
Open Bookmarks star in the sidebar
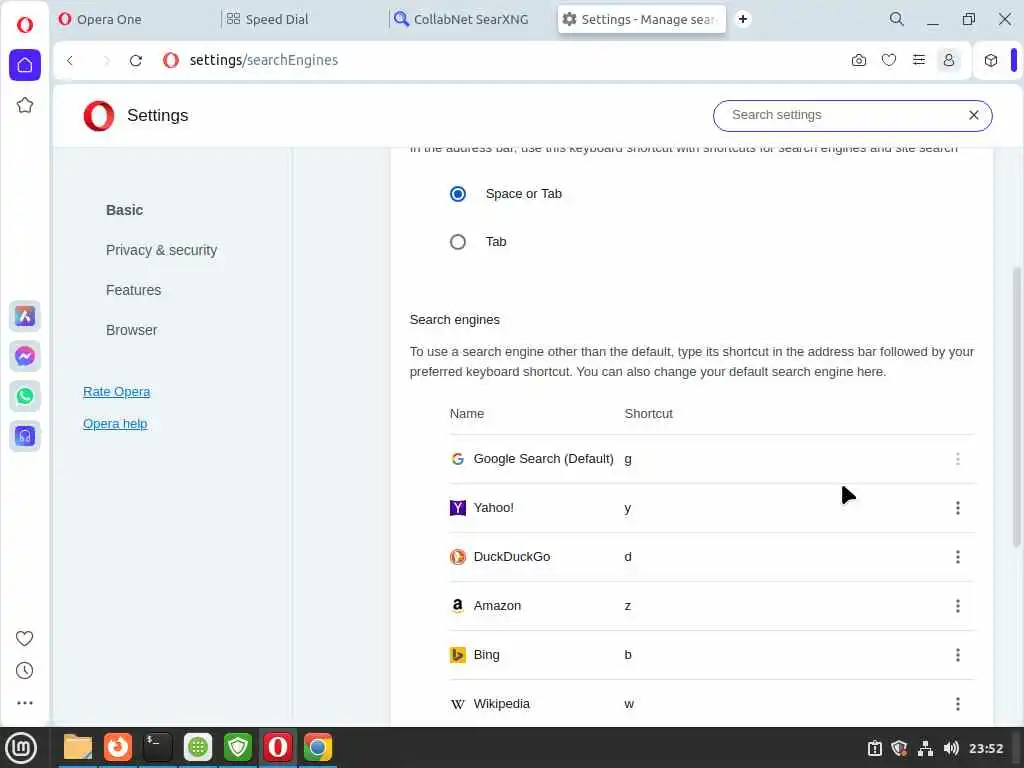pyautogui.click(x=25, y=105)
